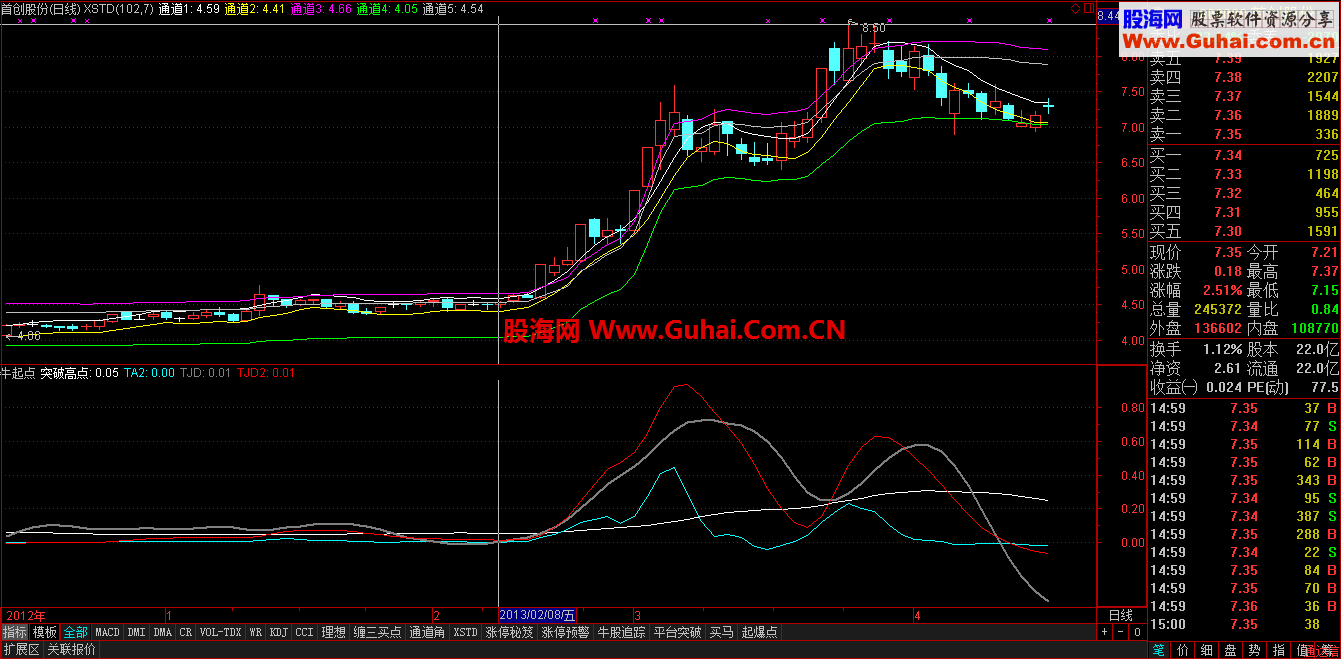Click the 卖四 volume 2207
Screen dimensions: 1341x659
coord(1322,77)
